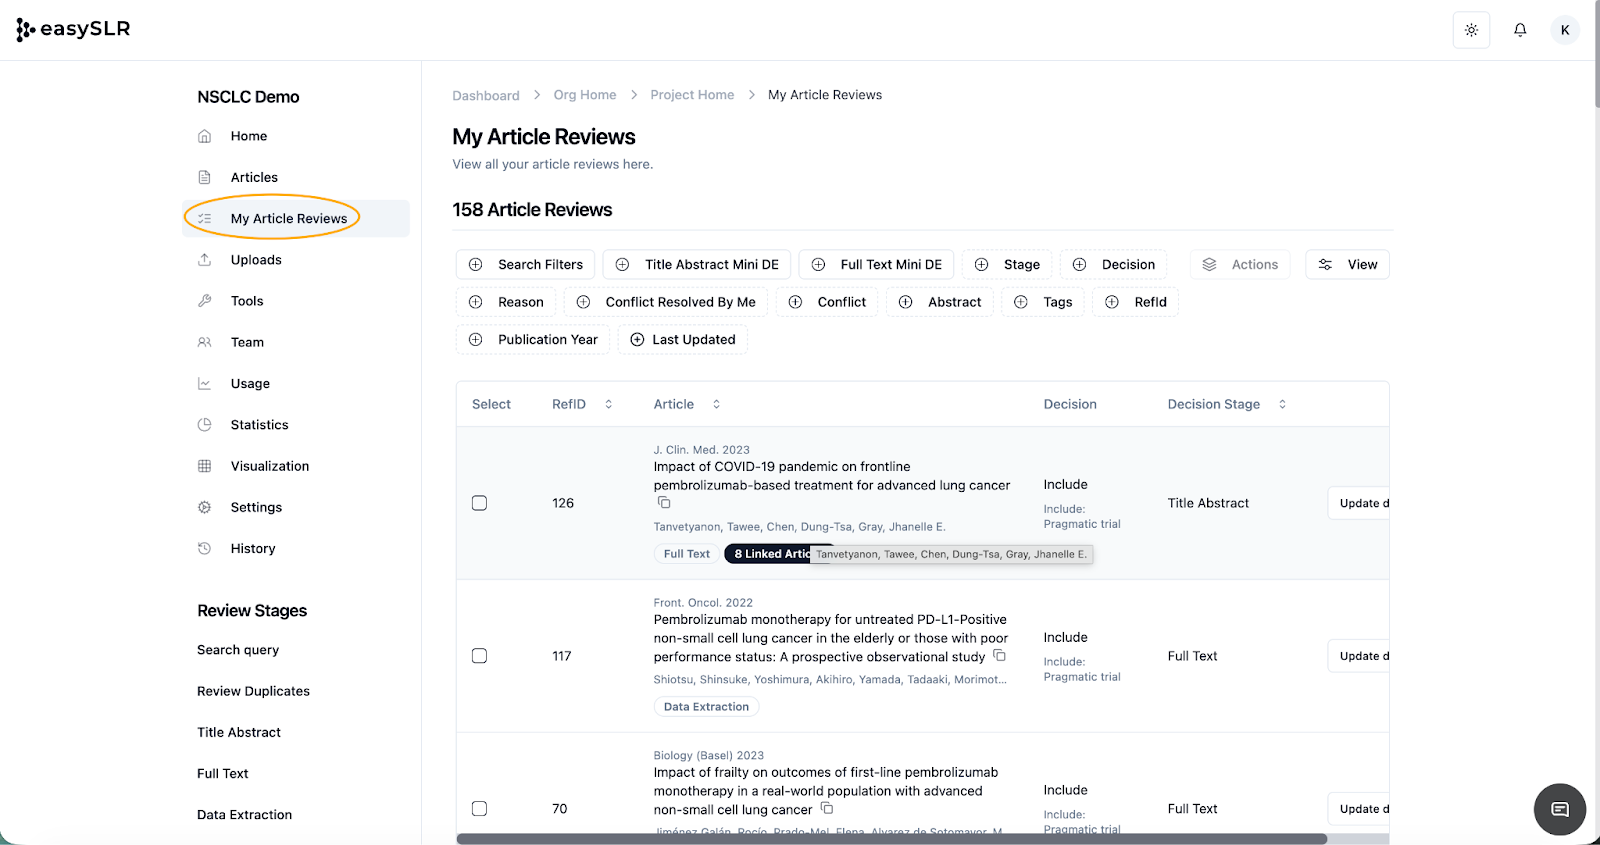Open the chat support bubble
The image size is (1600, 845).
(1559, 809)
